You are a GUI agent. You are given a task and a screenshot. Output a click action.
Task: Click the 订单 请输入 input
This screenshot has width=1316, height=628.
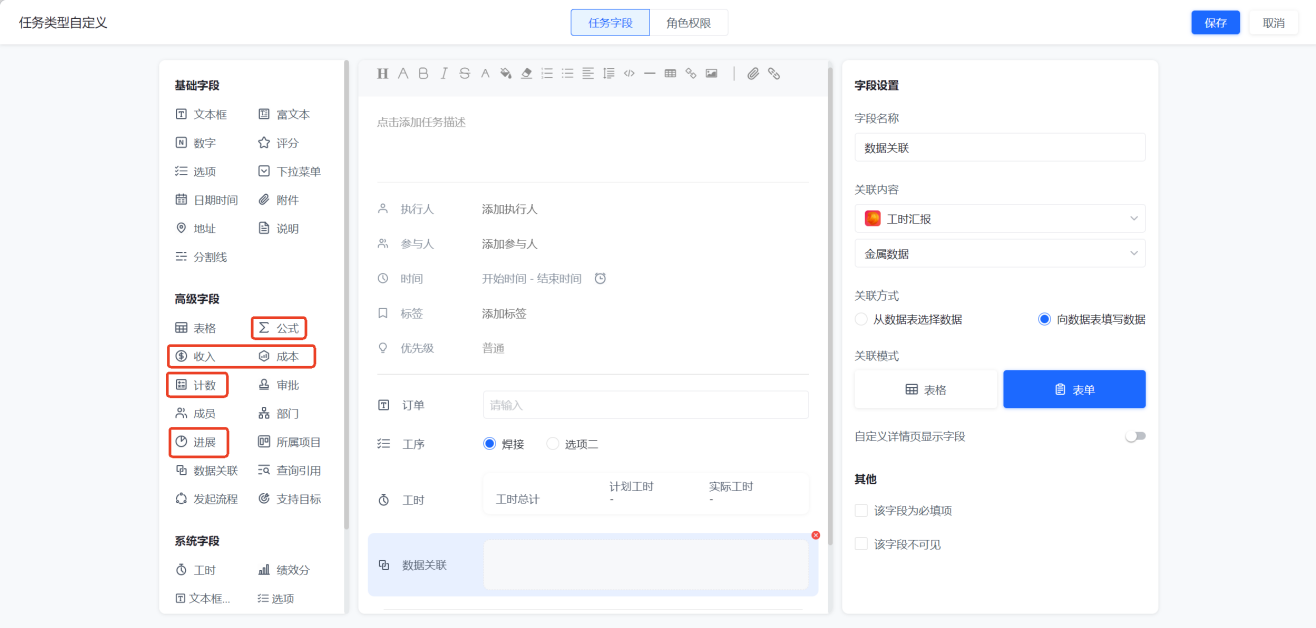pos(646,405)
